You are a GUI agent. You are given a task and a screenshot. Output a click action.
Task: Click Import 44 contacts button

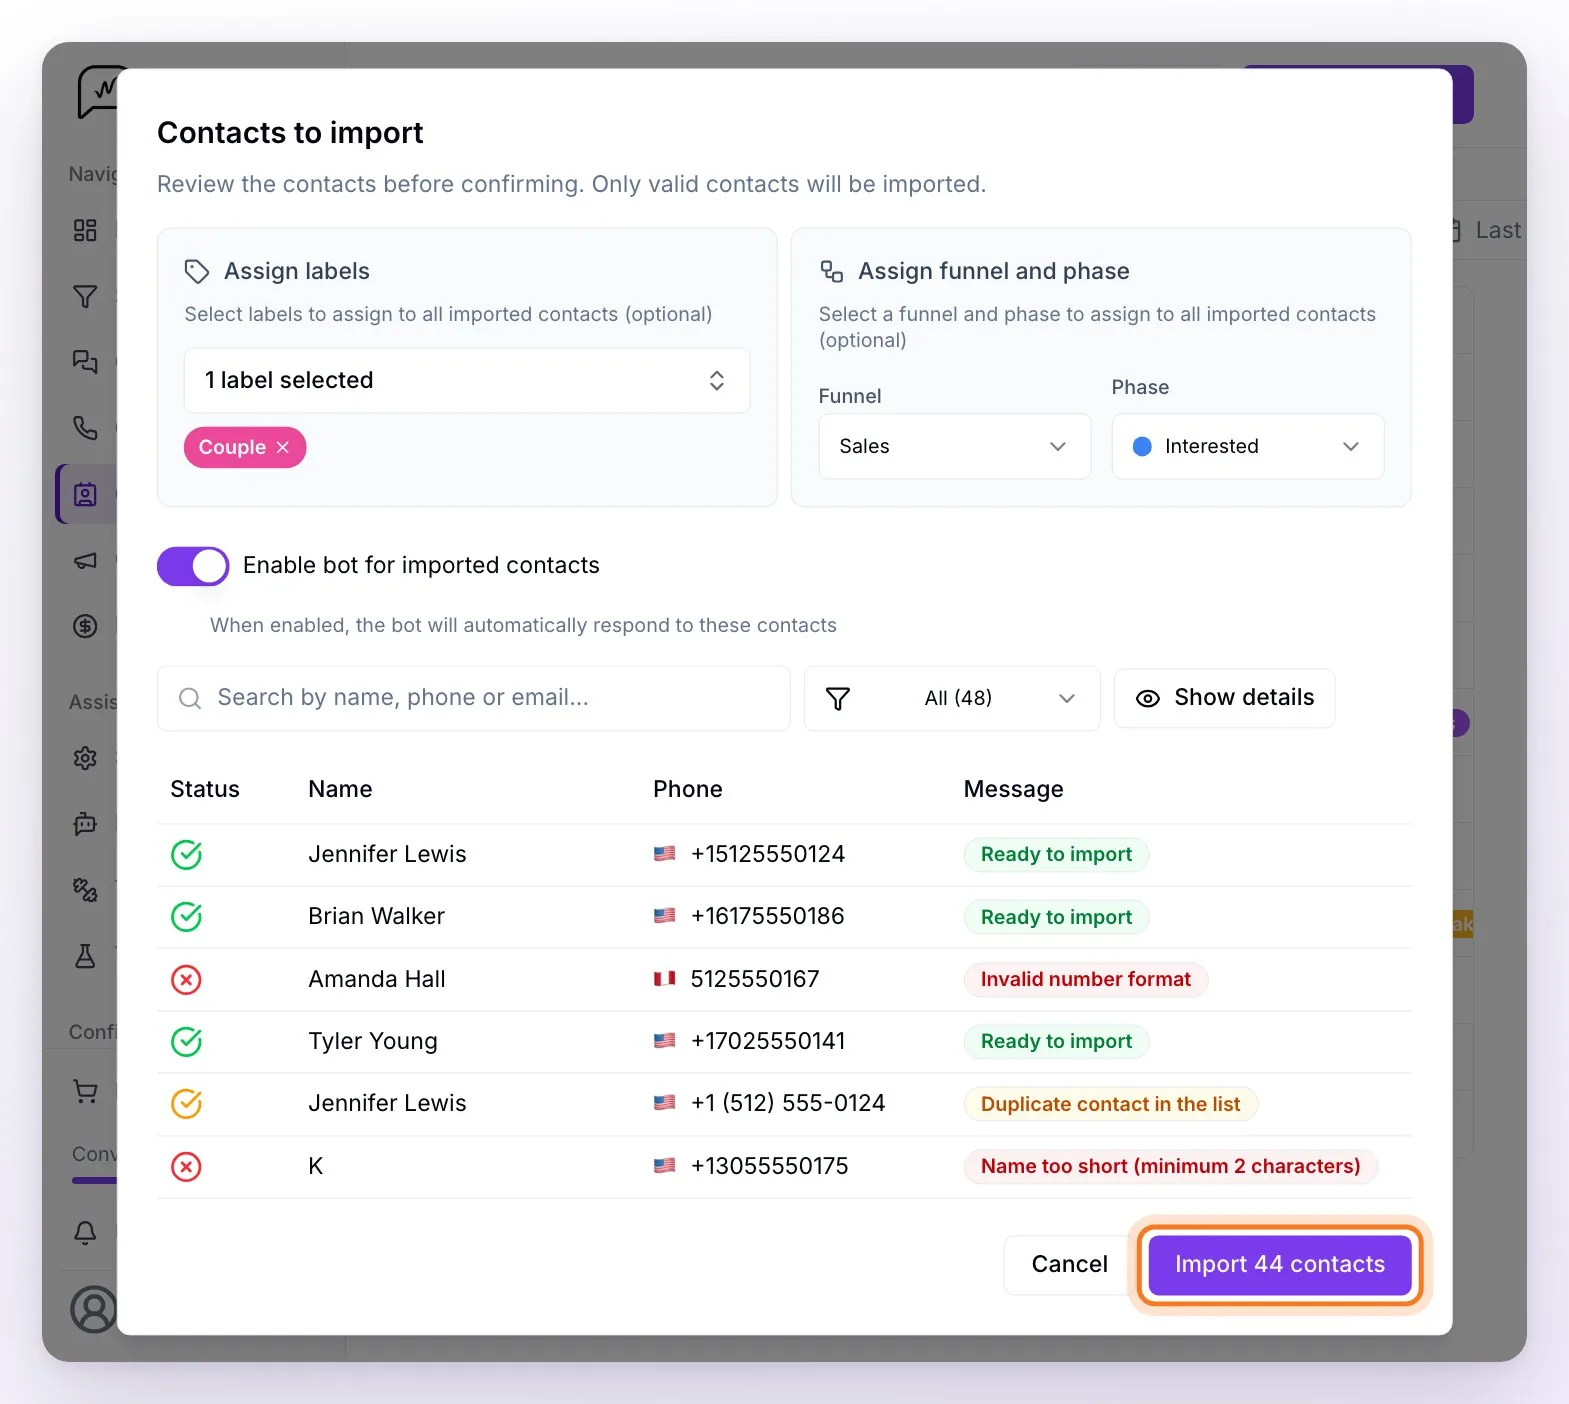pyautogui.click(x=1280, y=1264)
